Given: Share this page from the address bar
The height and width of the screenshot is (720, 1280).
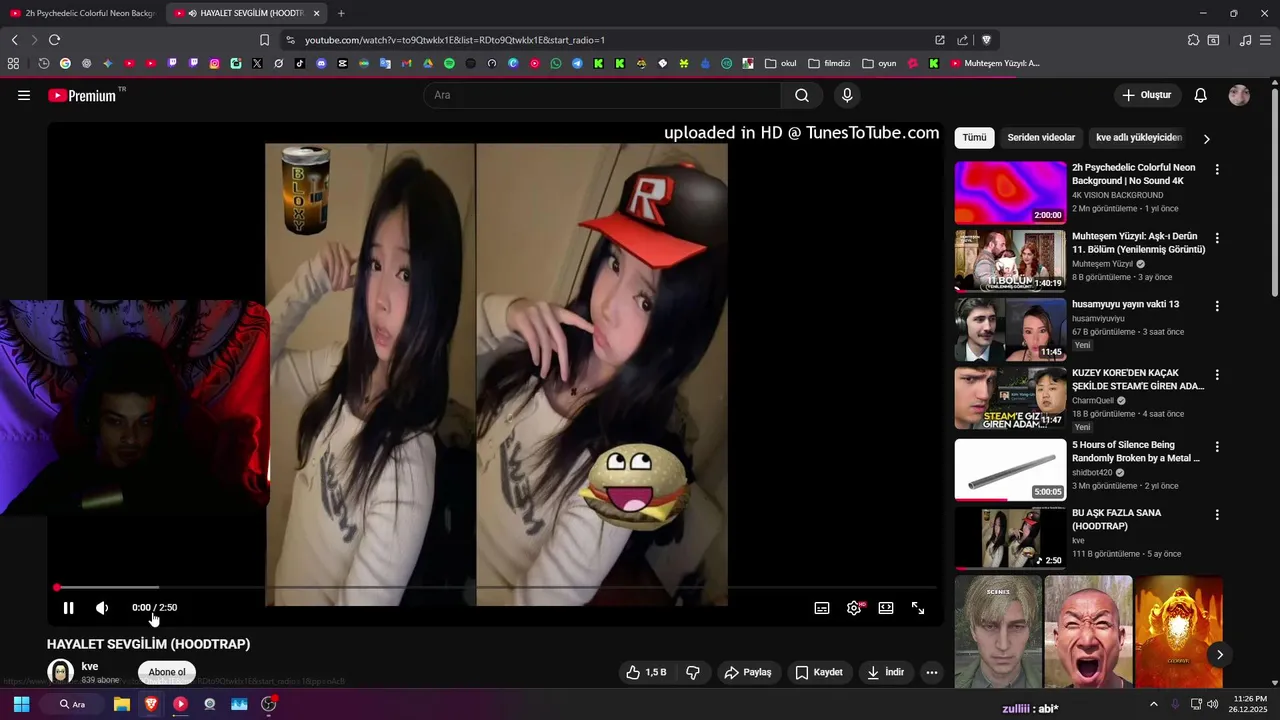Looking at the screenshot, I should tap(962, 40).
